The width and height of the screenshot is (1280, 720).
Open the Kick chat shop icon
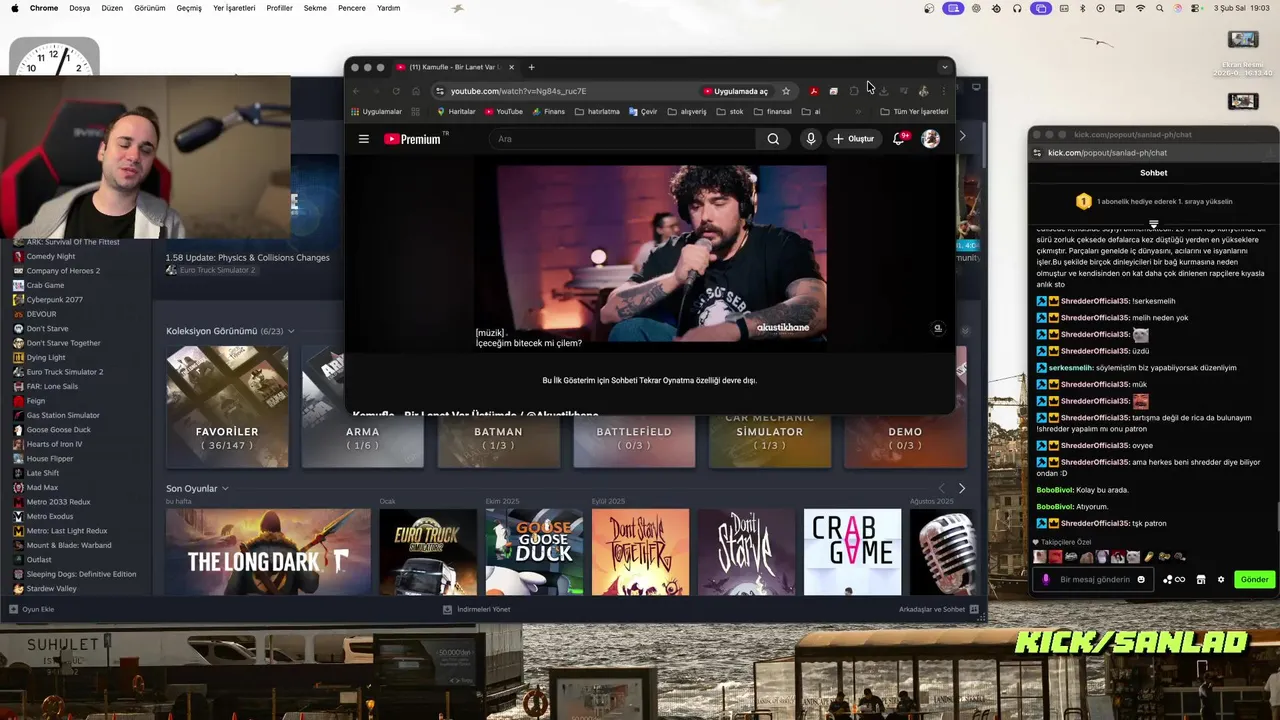[1200, 579]
